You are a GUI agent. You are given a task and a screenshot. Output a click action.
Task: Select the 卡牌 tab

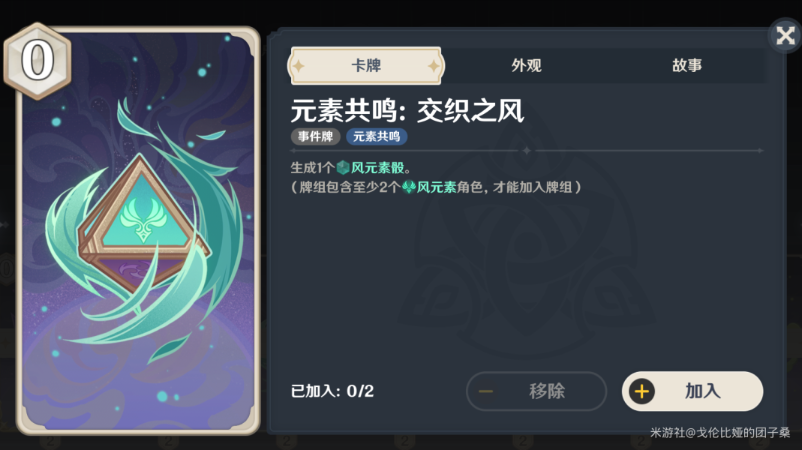tap(366, 65)
